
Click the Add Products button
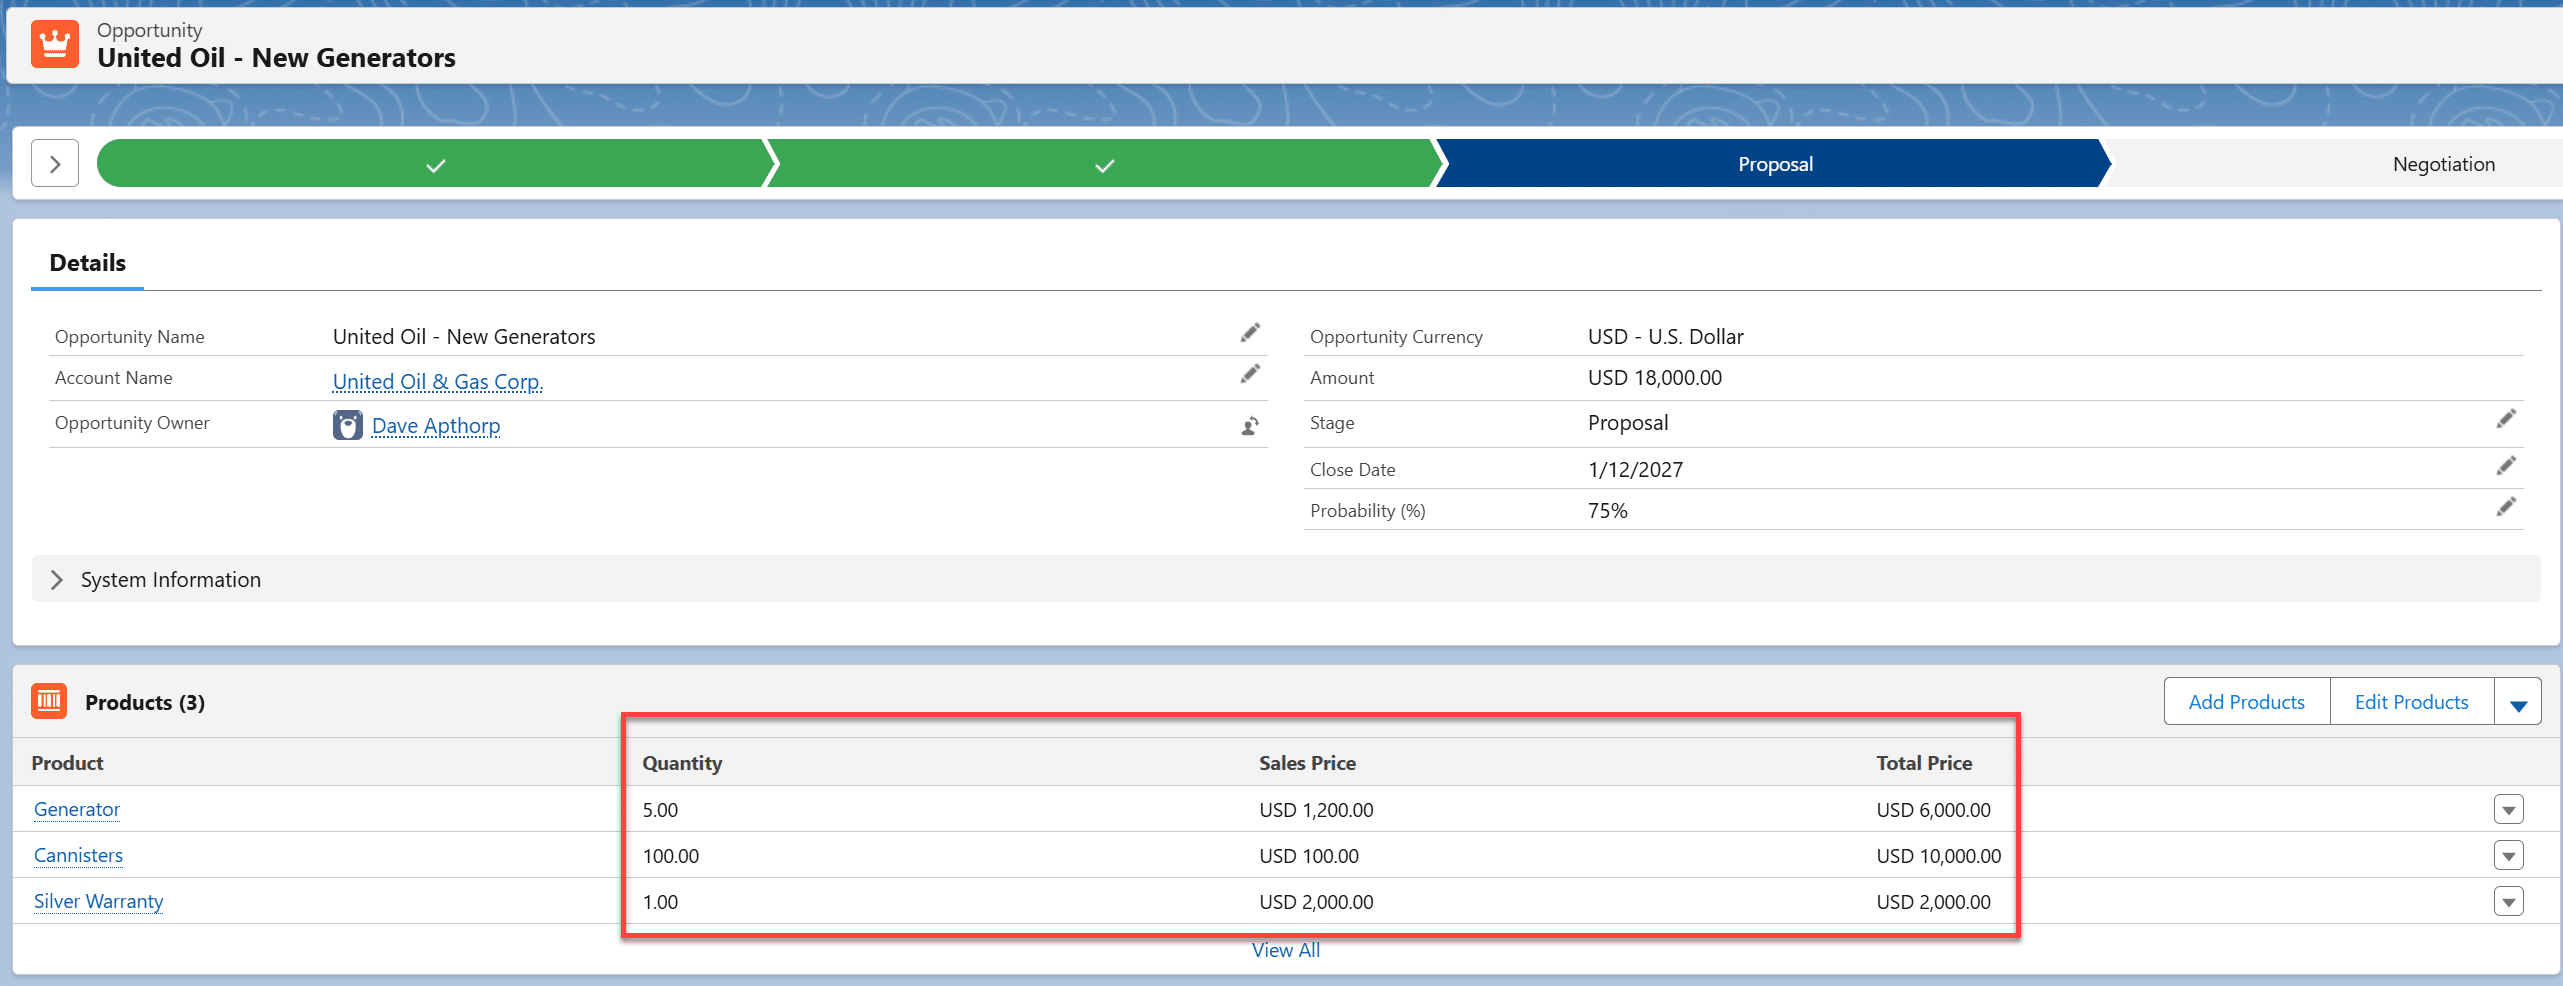click(x=2246, y=702)
